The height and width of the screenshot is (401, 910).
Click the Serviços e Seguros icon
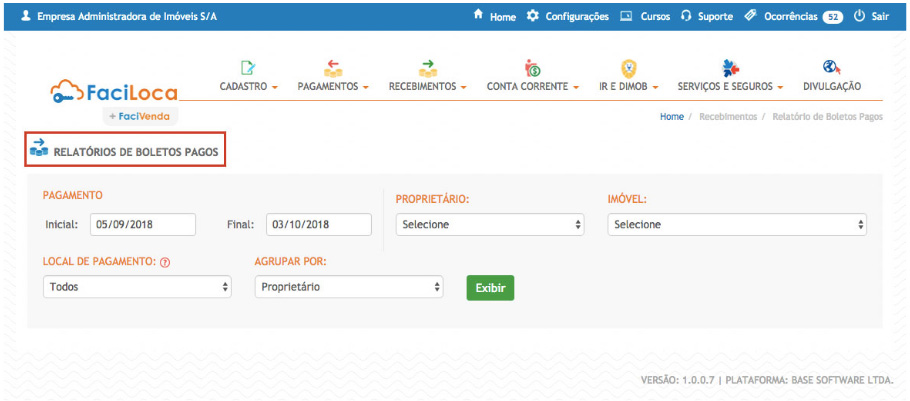(x=730, y=68)
